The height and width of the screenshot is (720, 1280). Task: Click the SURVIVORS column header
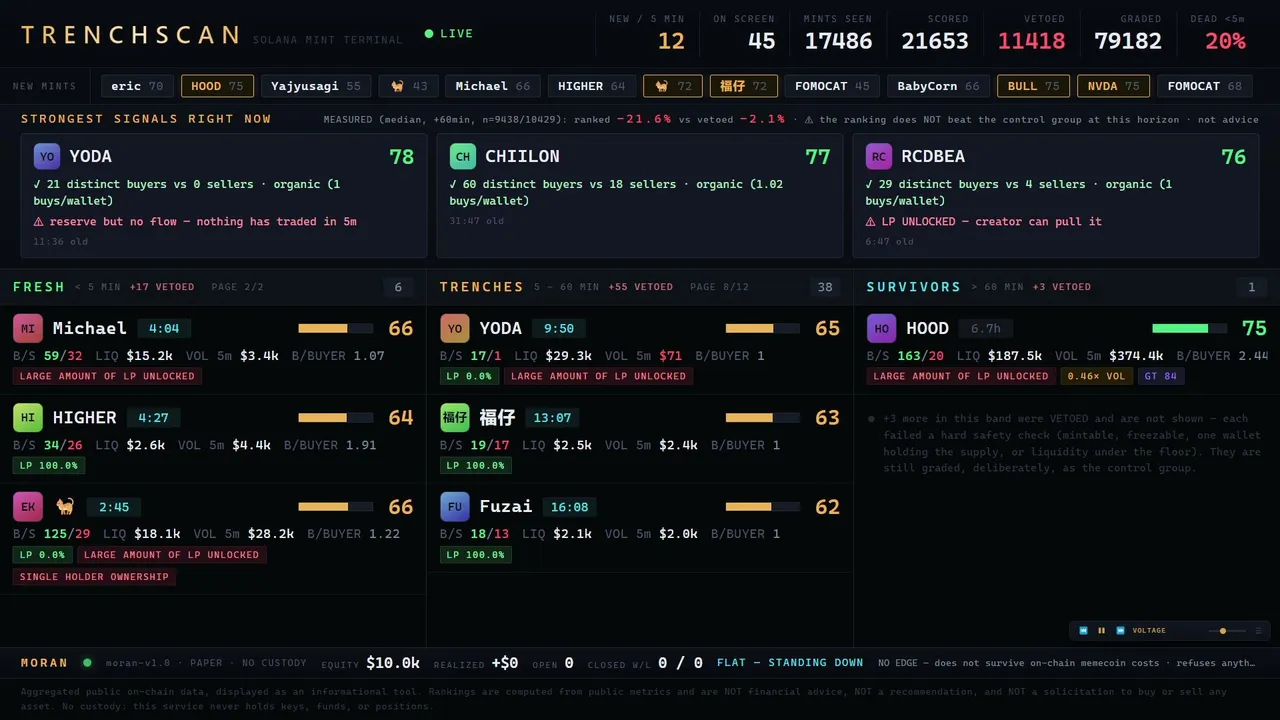(914, 287)
